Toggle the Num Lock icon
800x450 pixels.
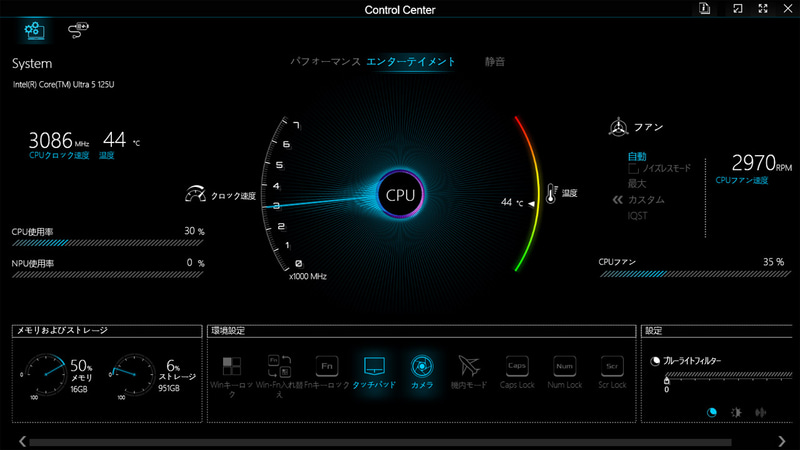(564, 366)
